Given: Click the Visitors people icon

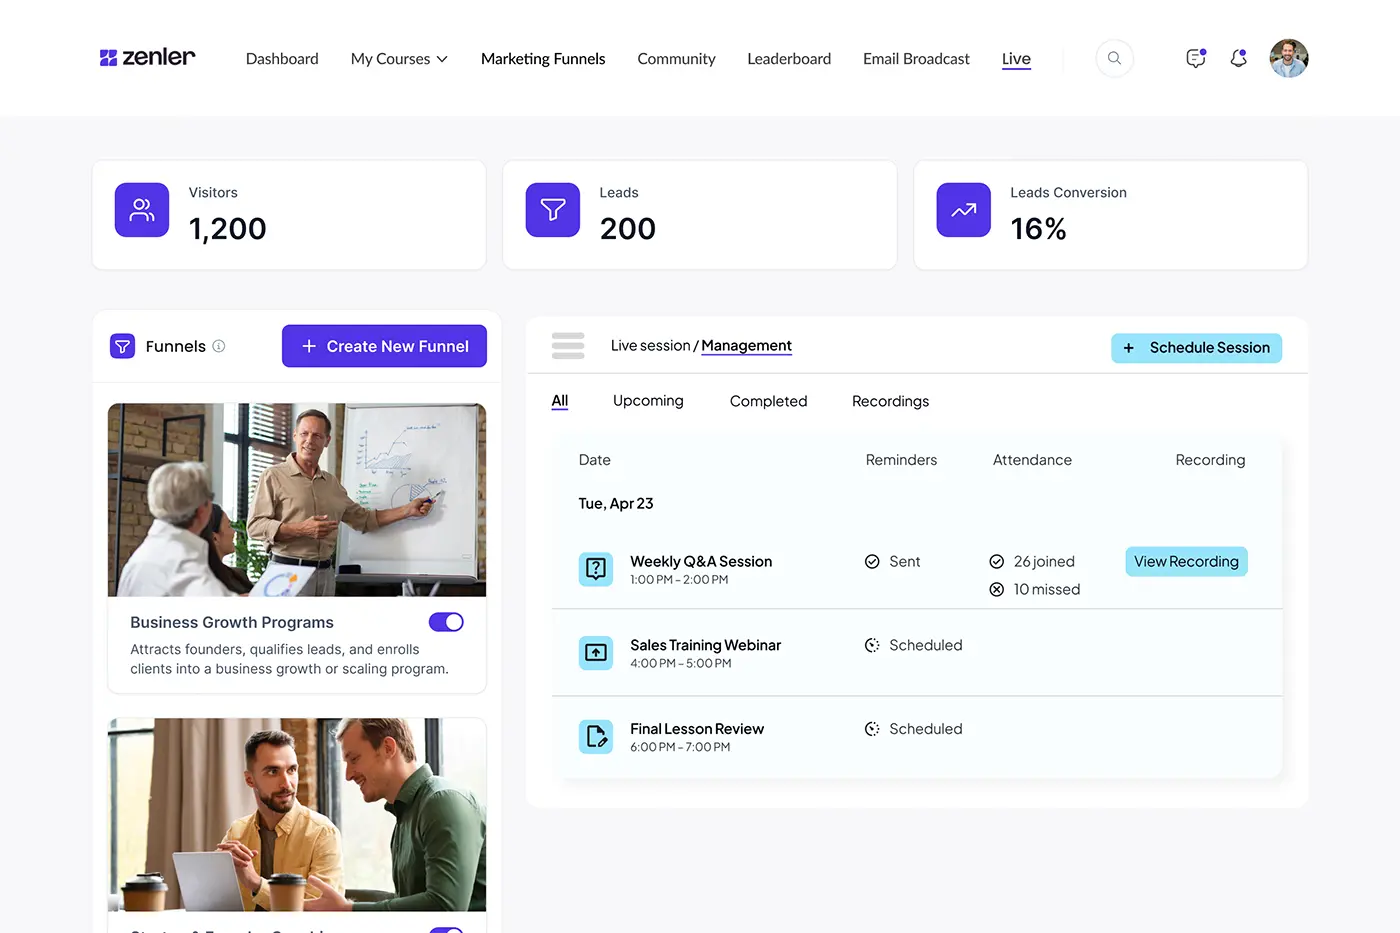Looking at the screenshot, I should click(142, 210).
